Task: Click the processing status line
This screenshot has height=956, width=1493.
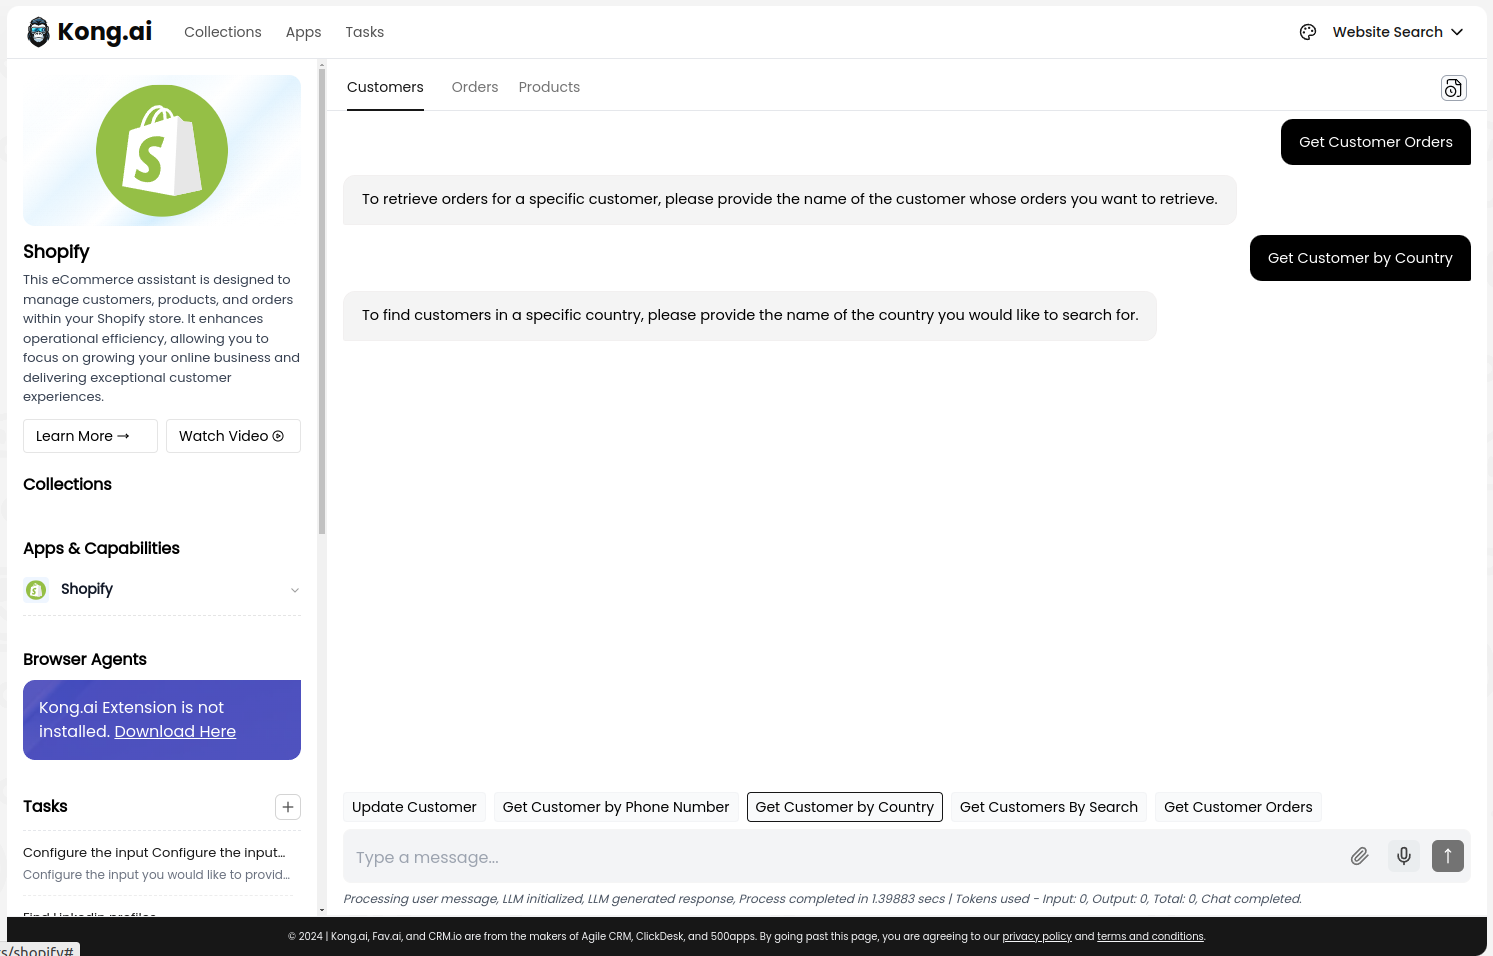Action: pyautogui.click(x=822, y=899)
